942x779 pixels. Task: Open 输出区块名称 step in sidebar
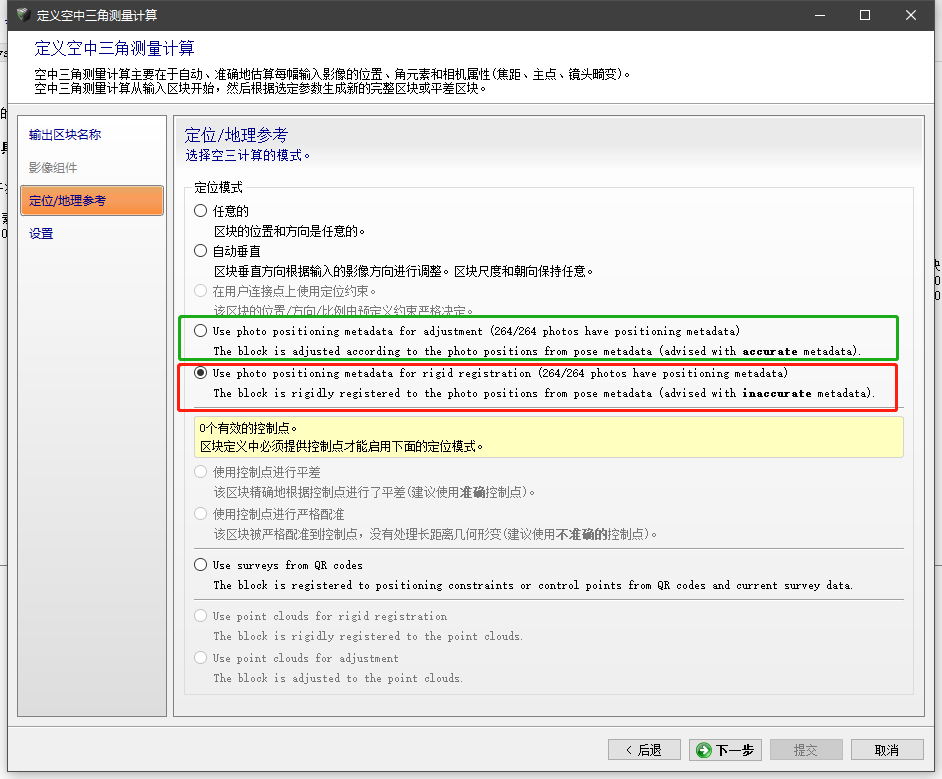pos(65,135)
